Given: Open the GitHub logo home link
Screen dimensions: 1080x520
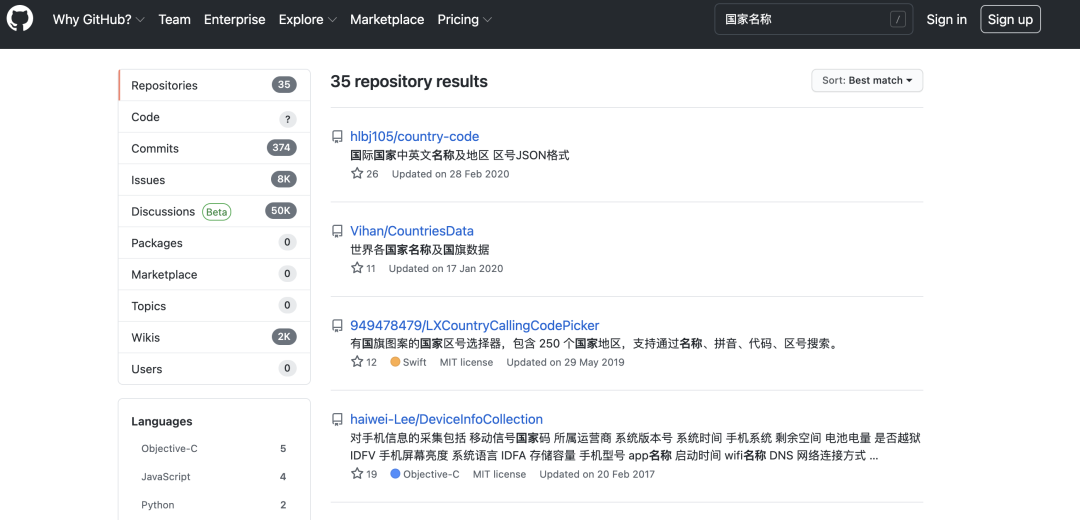Looking at the screenshot, I should tap(19, 19).
